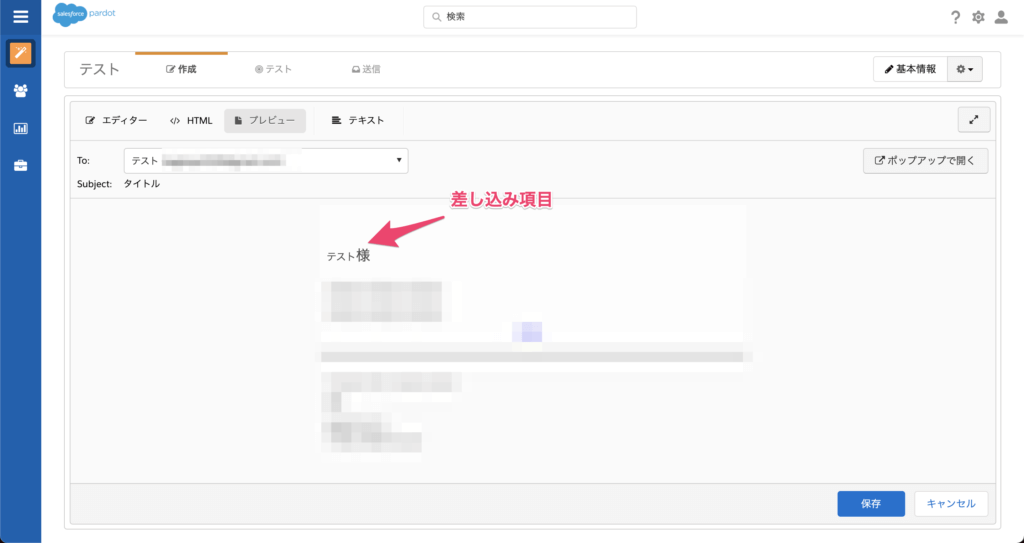Open the settings gear icon in header

tap(978, 17)
